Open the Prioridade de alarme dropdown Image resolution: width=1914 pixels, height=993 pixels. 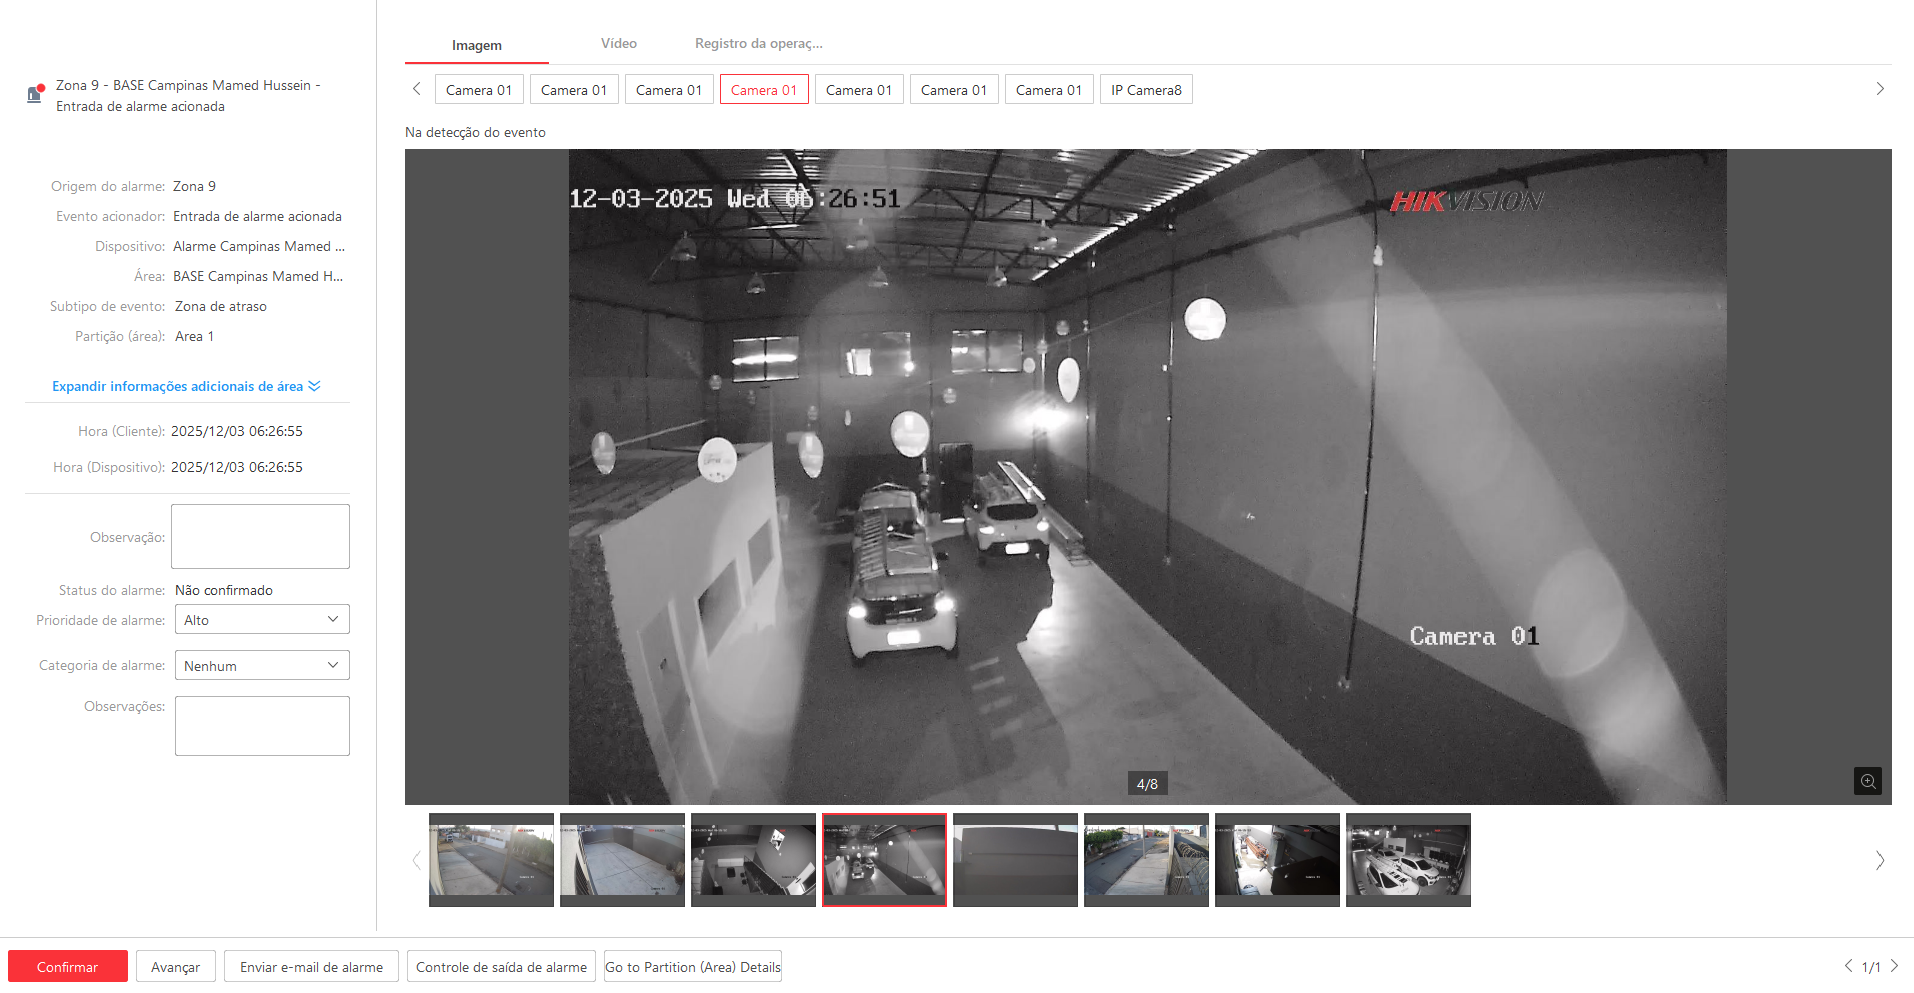(x=262, y=620)
